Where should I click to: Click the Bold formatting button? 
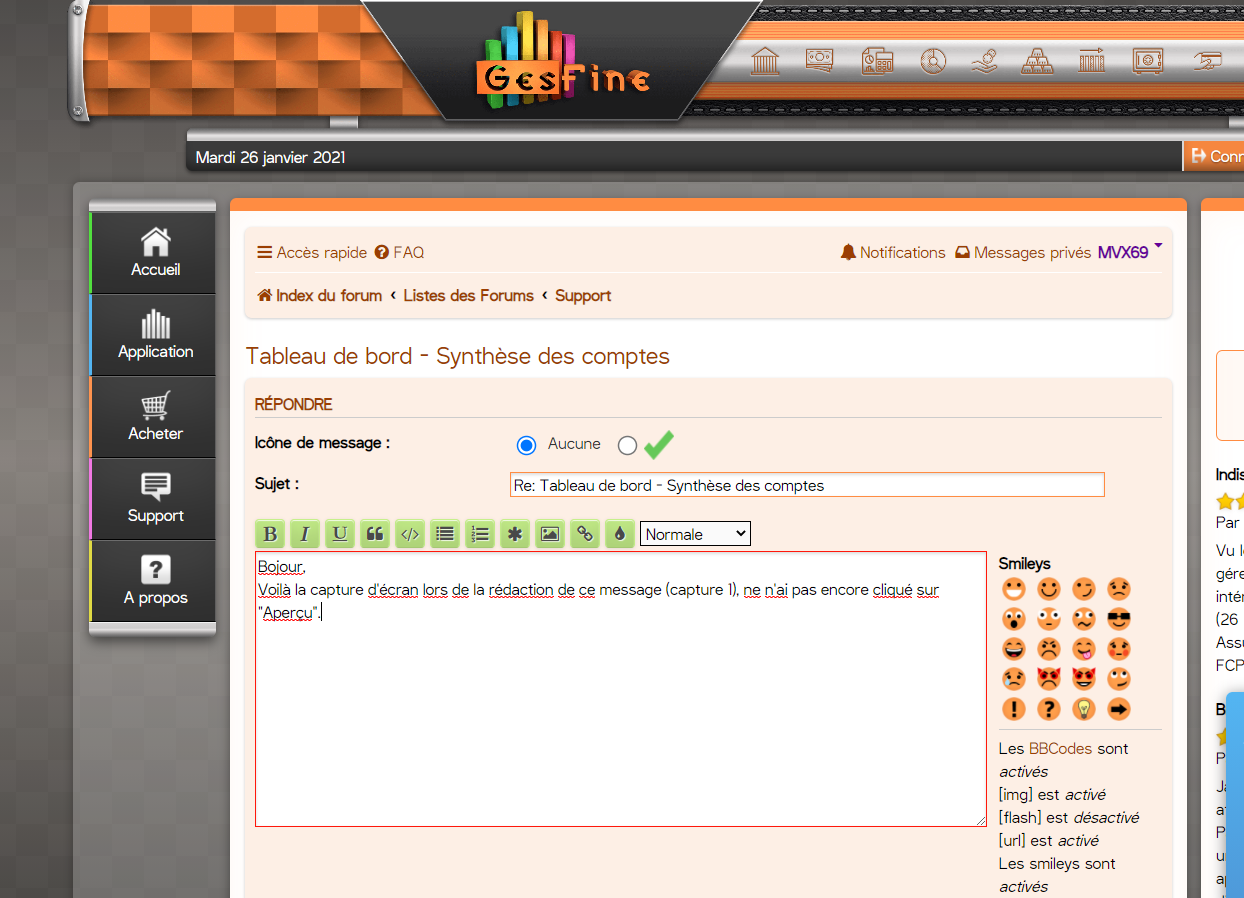point(270,534)
